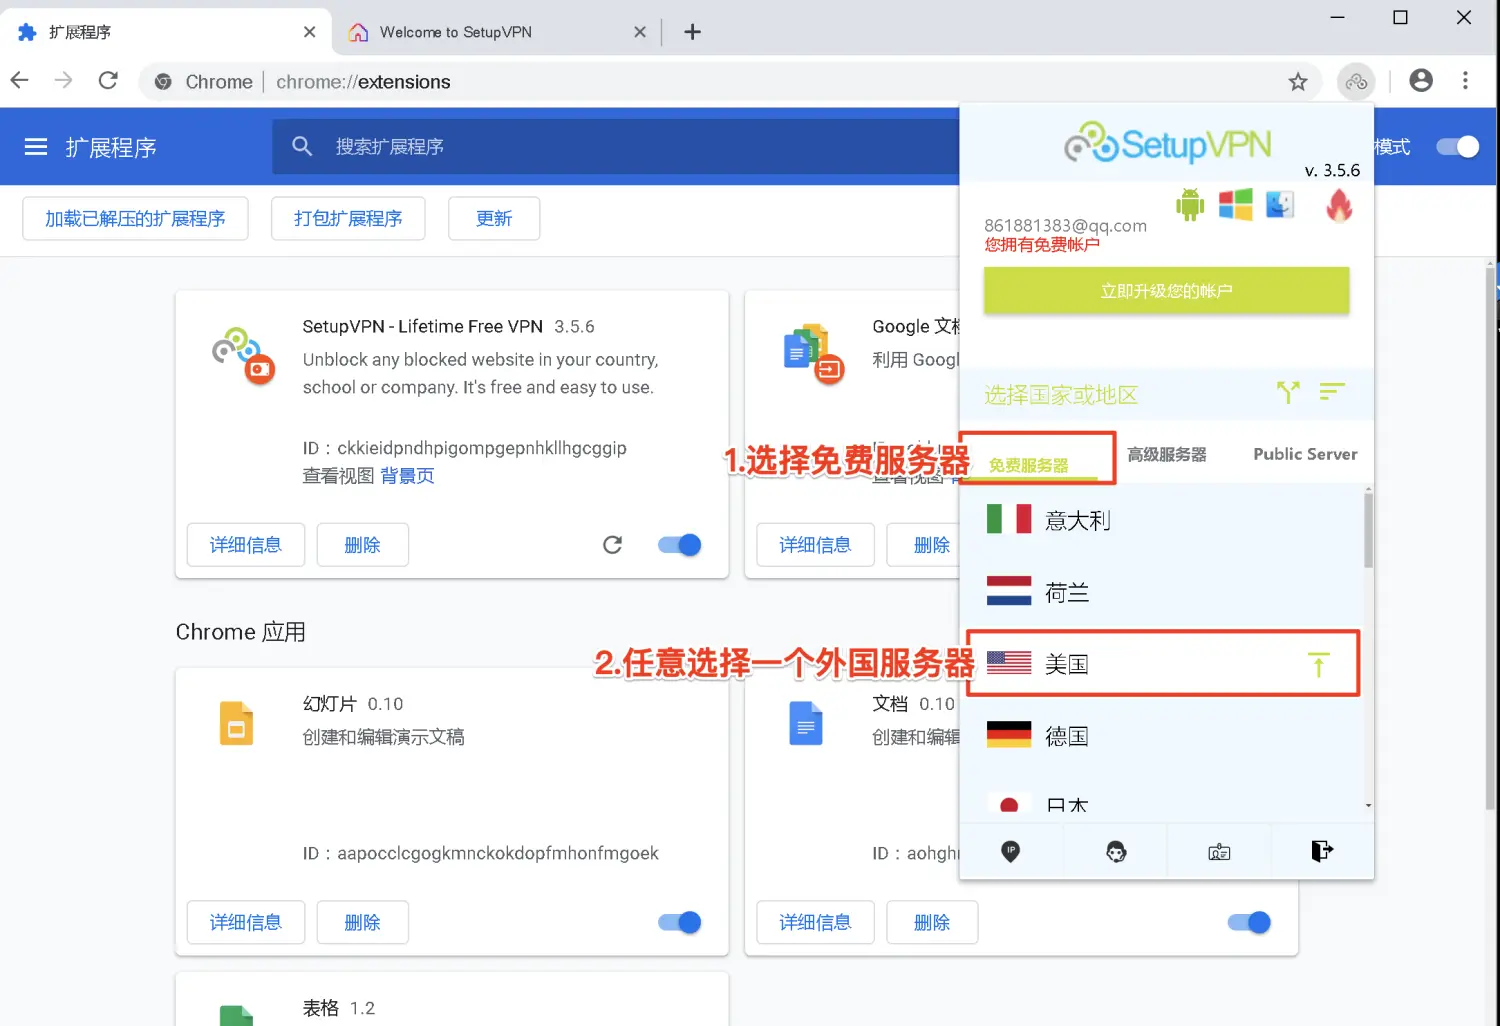
Task: Open the IP location pin icon
Action: pos(1011,851)
